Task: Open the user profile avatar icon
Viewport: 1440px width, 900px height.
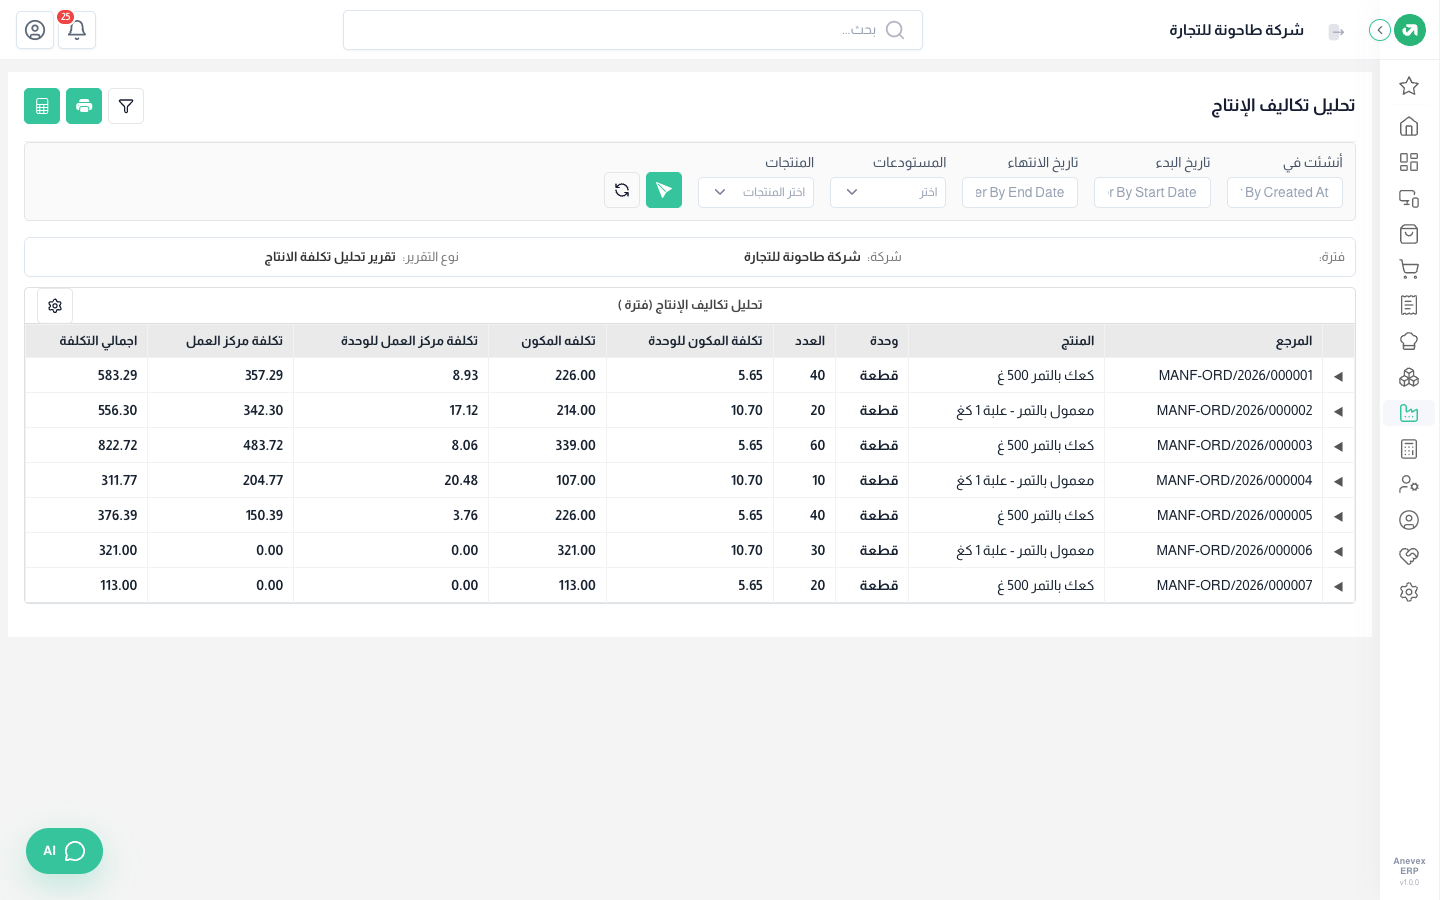Action: (35, 30)
